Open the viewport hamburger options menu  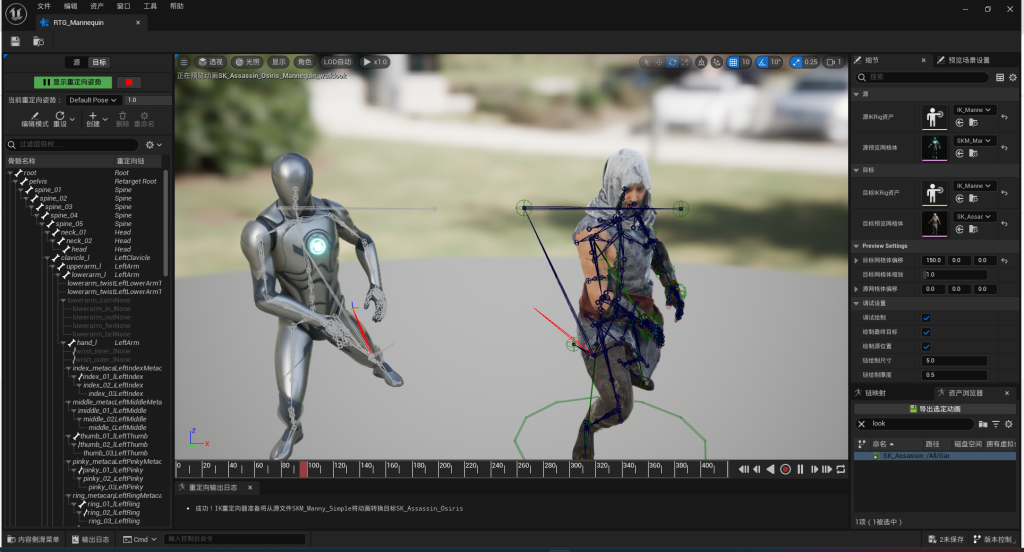point(184,62)
